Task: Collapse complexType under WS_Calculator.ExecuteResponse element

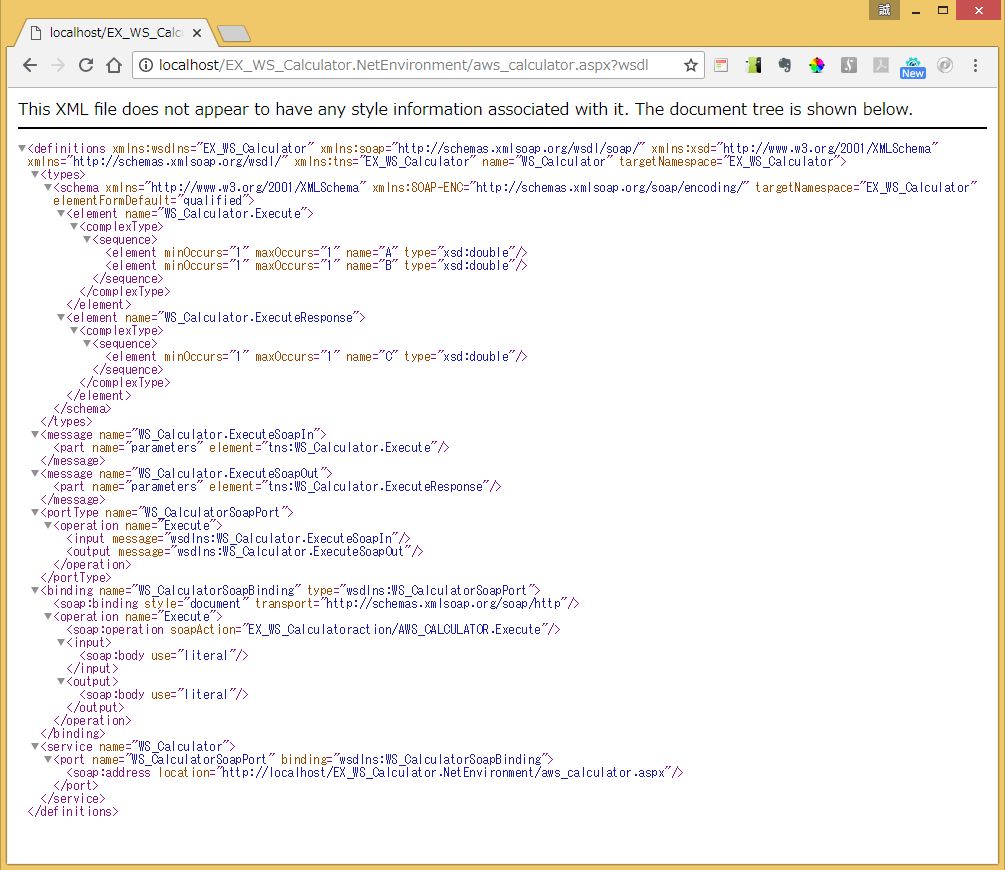Action: pyautogui.click(x=74, y=330)
